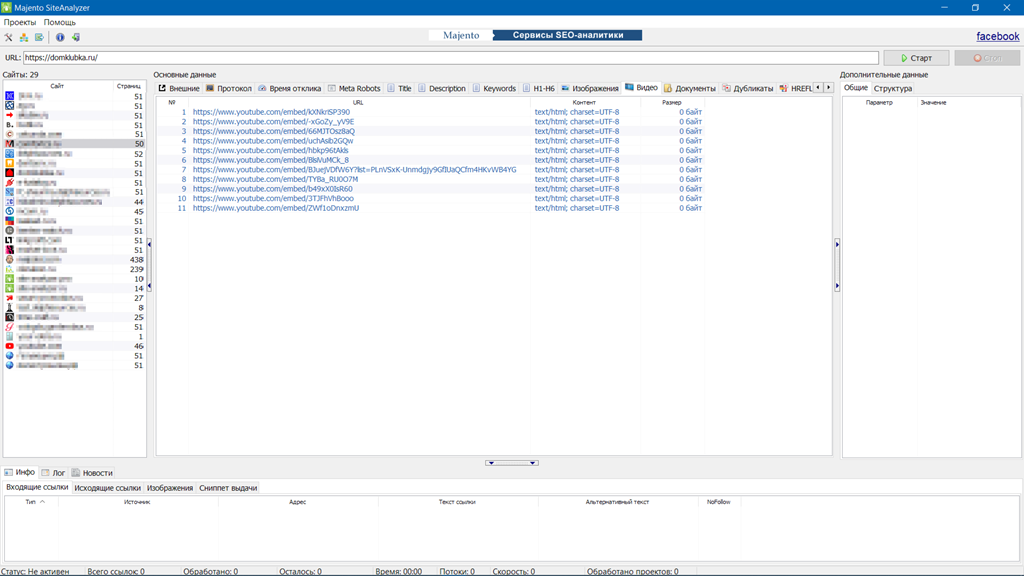The image size is (1024, 576).
Task: Switch back to the Majento view
Action: [462, 34]
